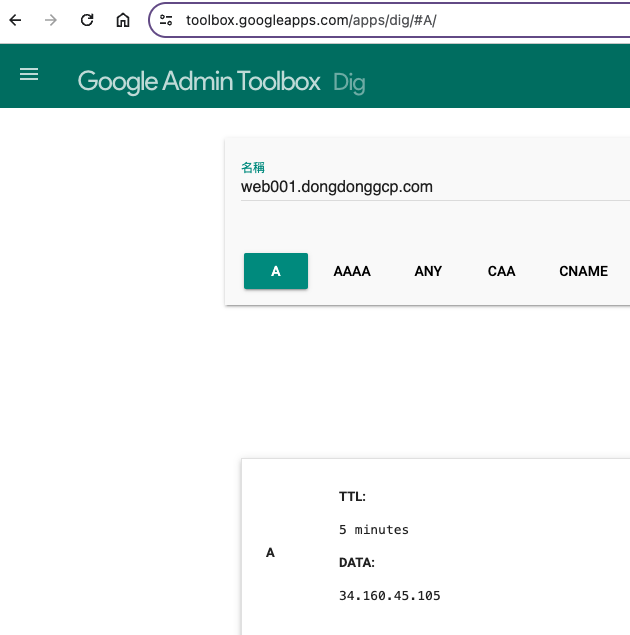This screenshot has width=630, height=635.
Task: Click the browser forward arrow
Action: [x=51, y=20]
